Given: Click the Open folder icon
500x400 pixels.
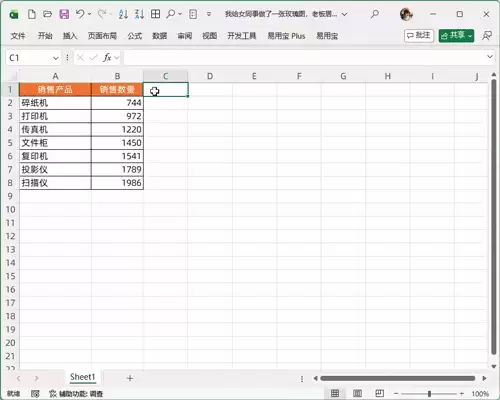Looking at the screenshot, I should point(48,14).
